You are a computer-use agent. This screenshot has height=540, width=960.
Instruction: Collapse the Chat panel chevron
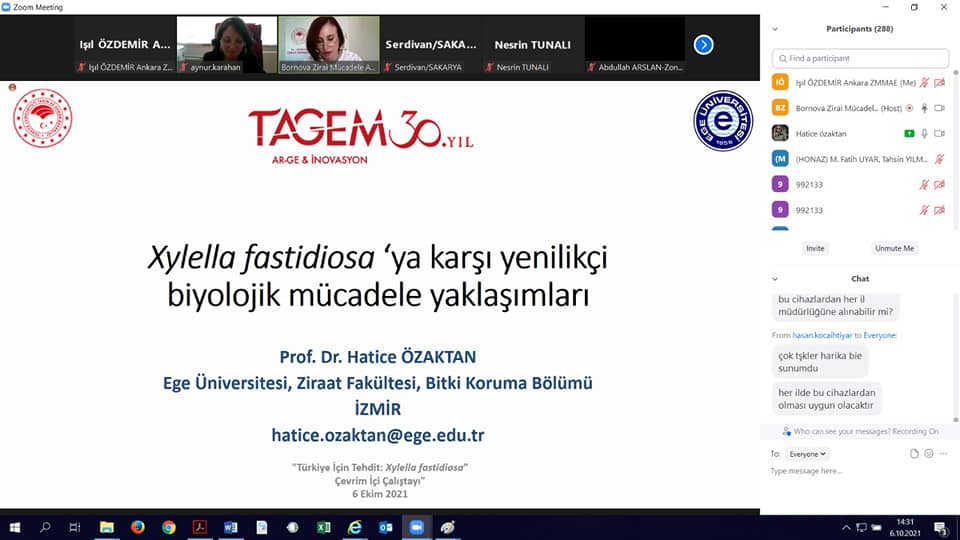tap(775, 279)
